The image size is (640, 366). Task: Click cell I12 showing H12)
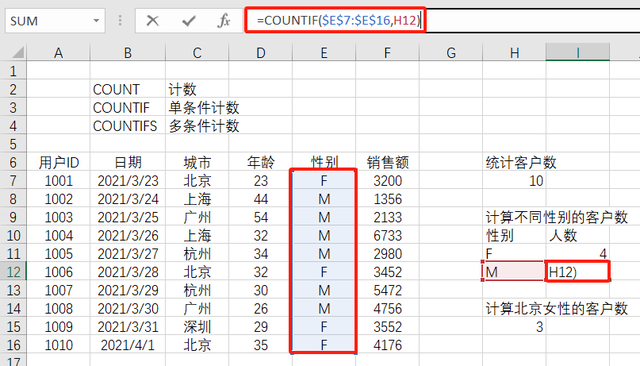(x=578, y=272)
